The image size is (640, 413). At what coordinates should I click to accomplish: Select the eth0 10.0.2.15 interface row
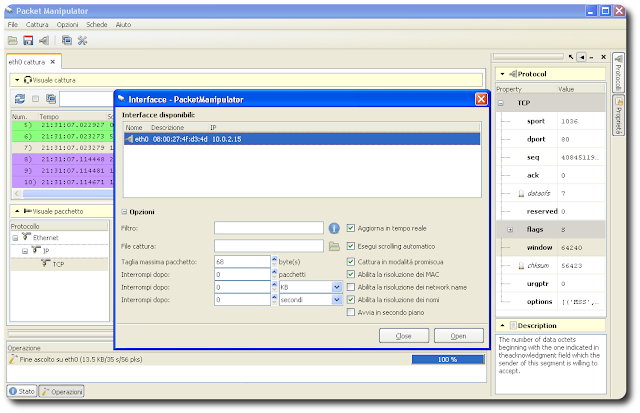point(302,139)
